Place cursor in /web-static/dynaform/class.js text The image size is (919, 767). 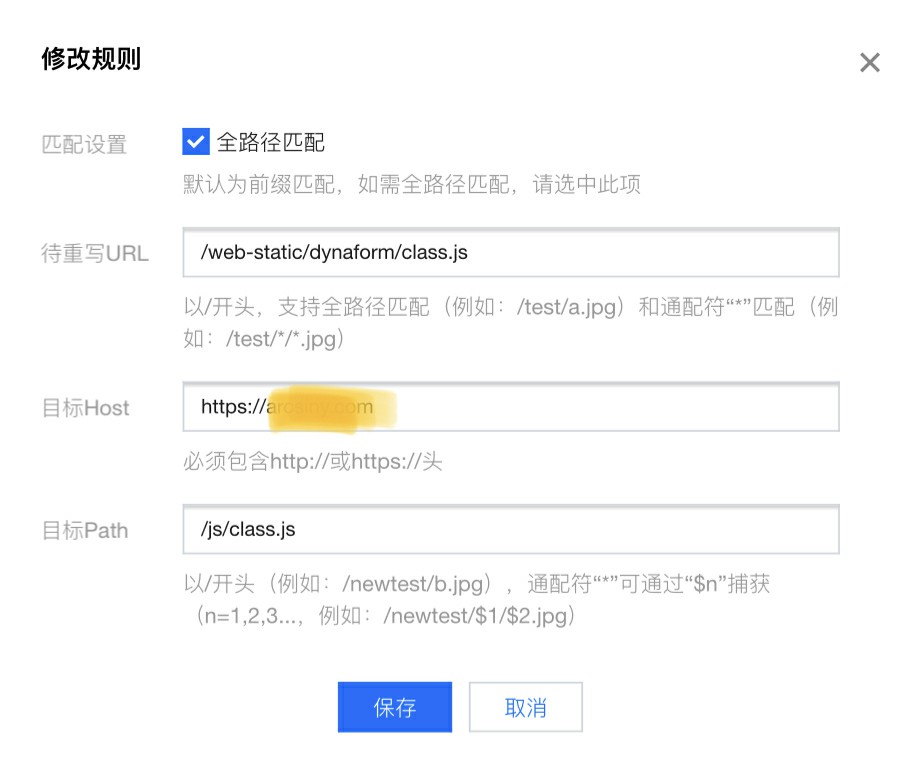point(334,253)
